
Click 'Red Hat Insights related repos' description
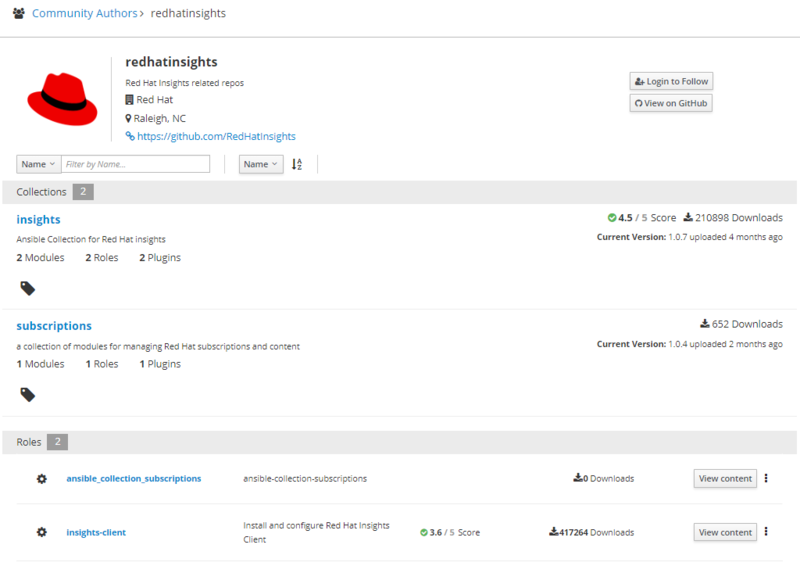[x=185, y=83]
